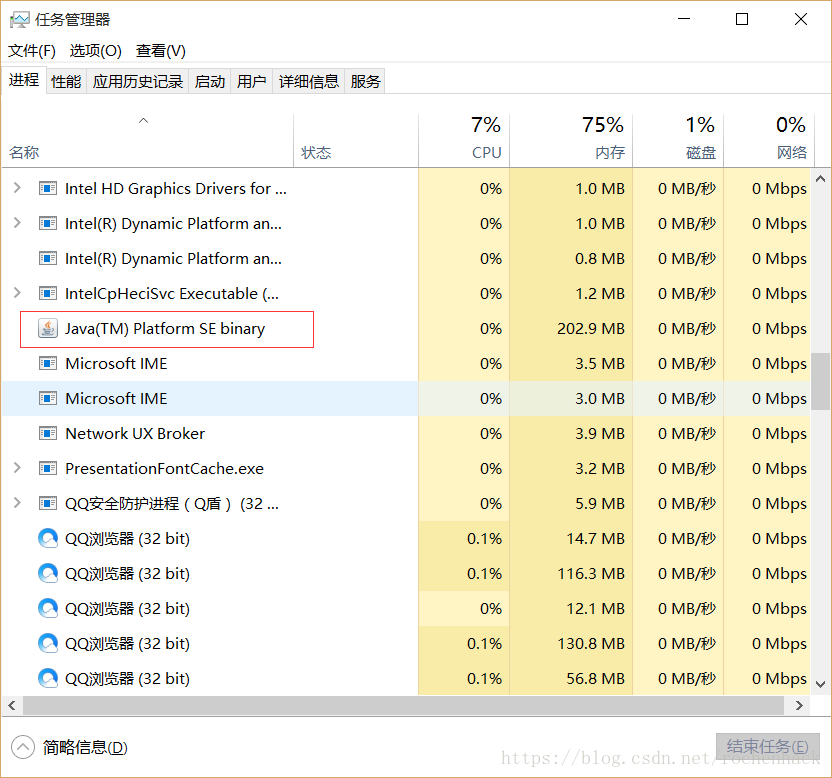
Task: Sort processes by 内存 column
Action: coord(571,141)
